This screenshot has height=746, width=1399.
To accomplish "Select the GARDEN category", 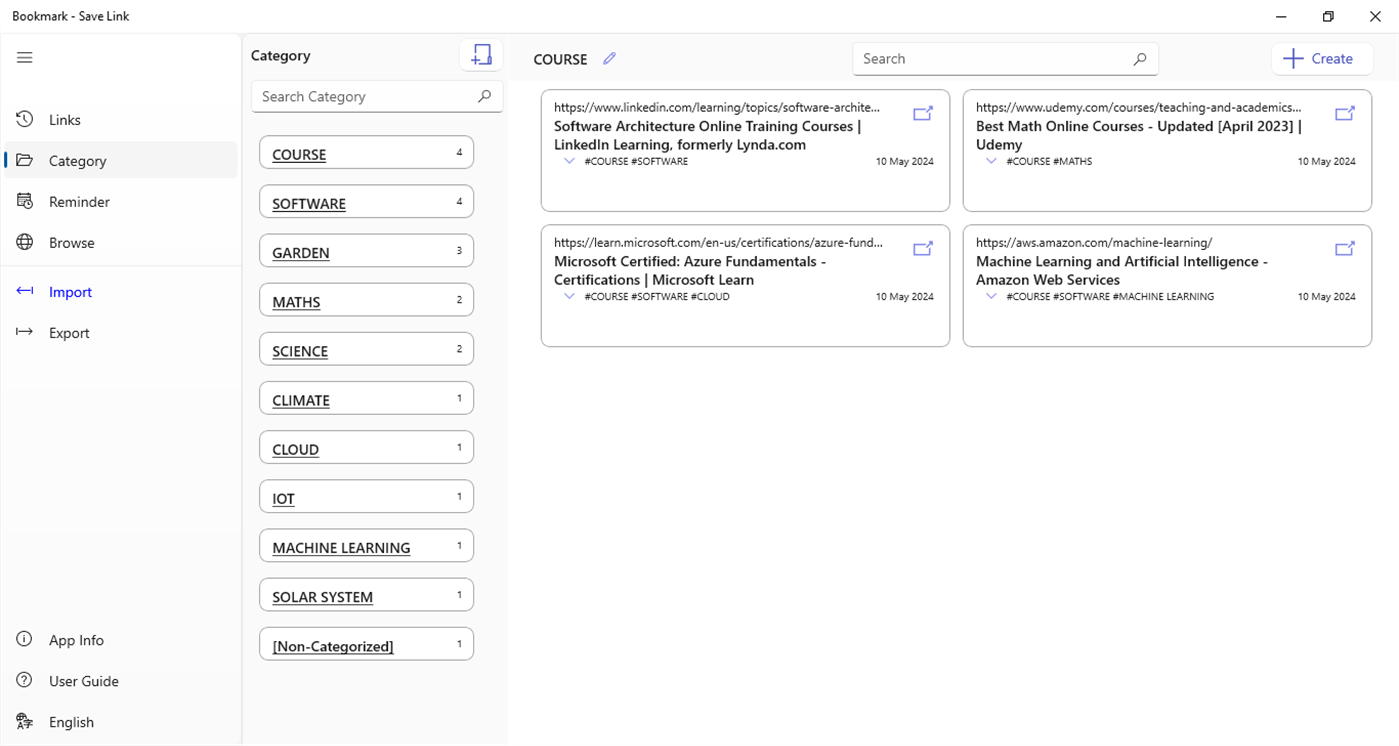I will point(366,252).
